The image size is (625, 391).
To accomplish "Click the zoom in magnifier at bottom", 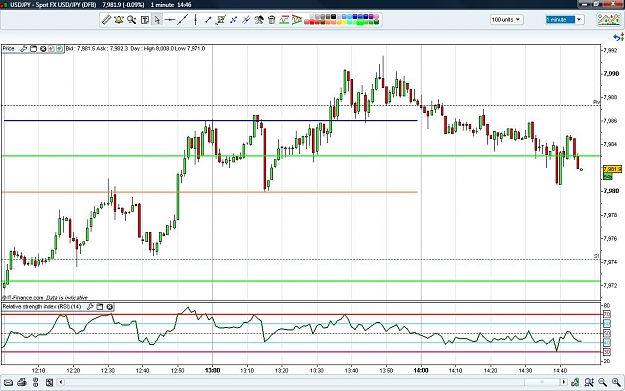I will pos(616,383).
